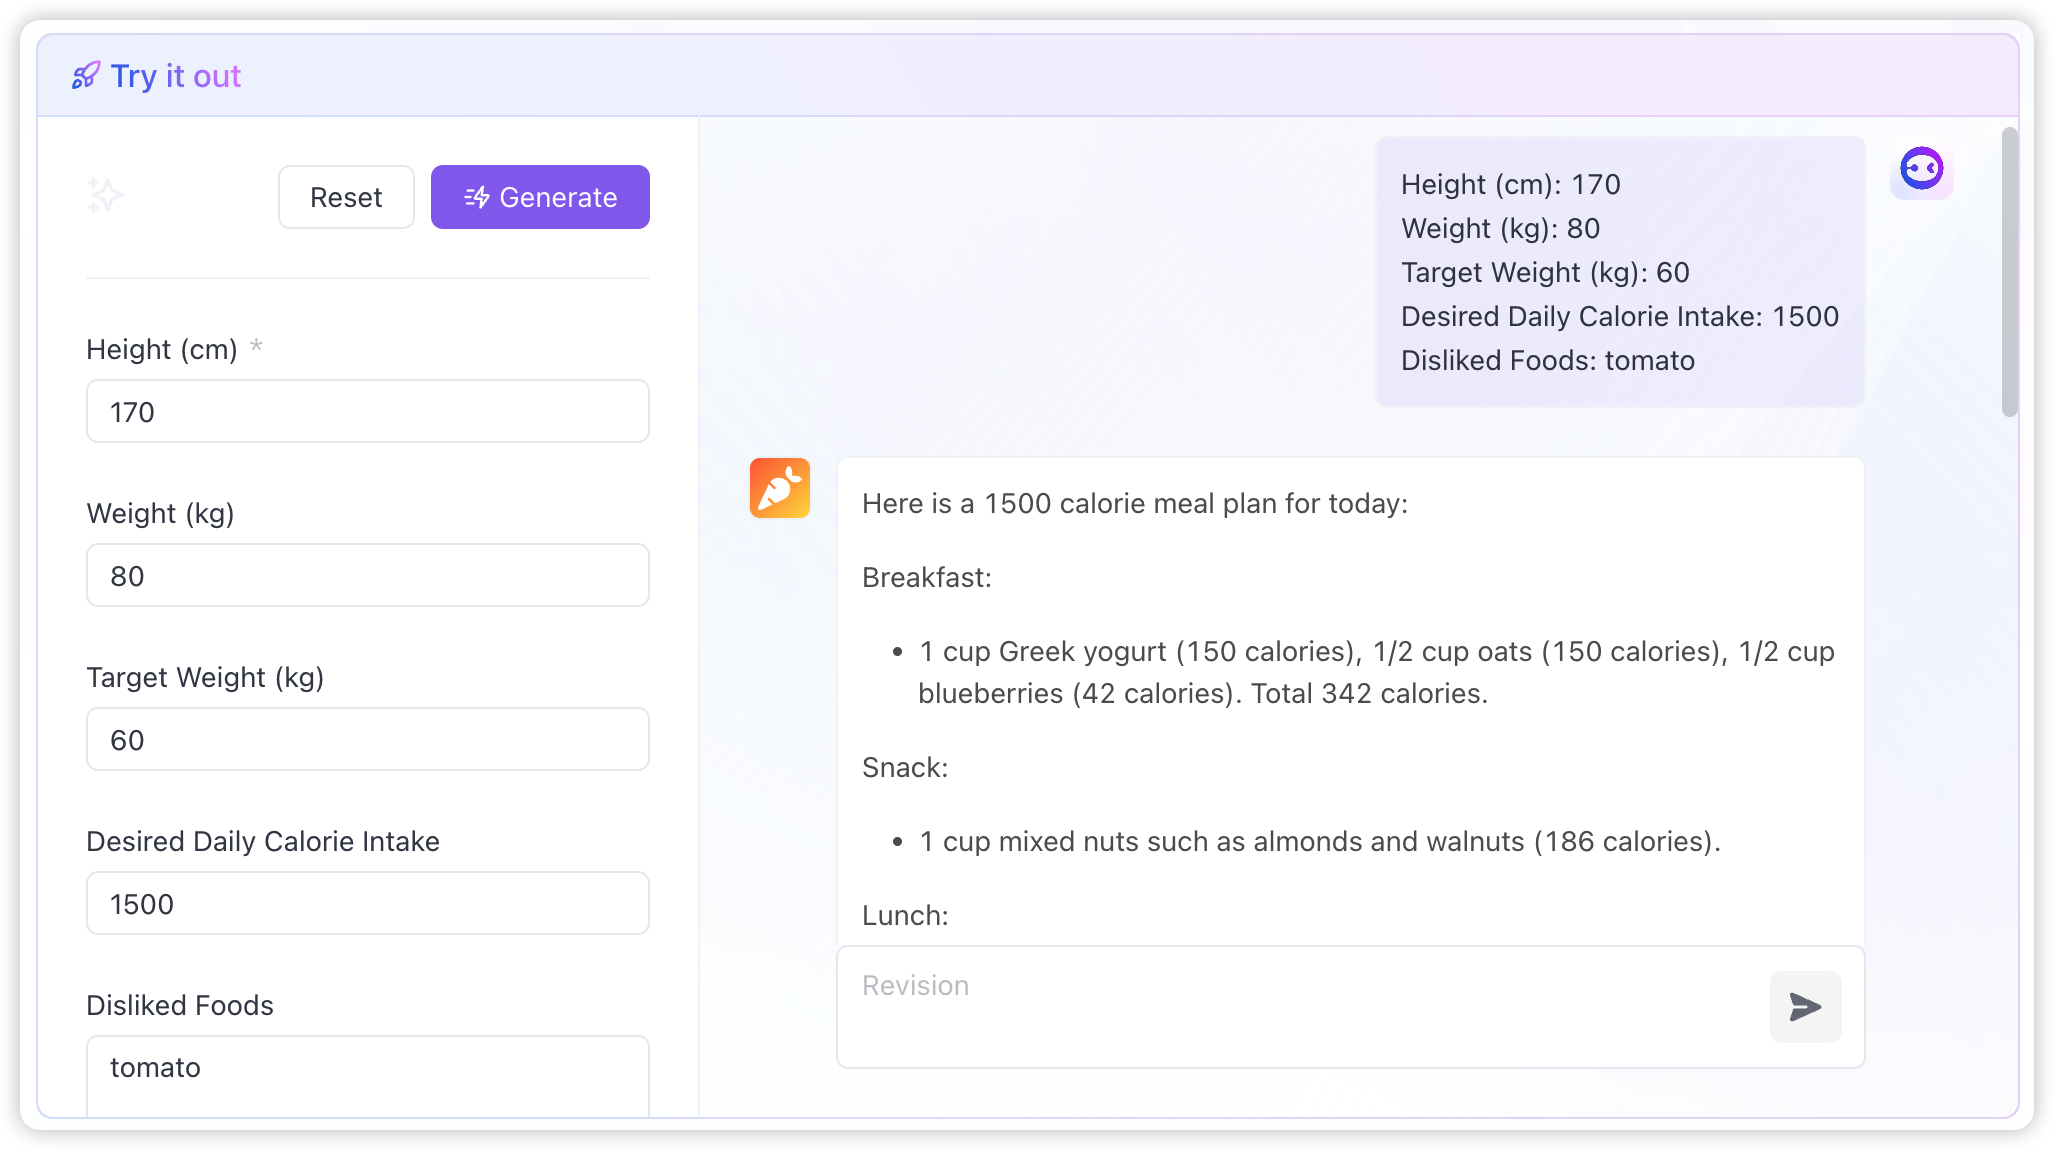Generate the meal plan

coord(540,197)
